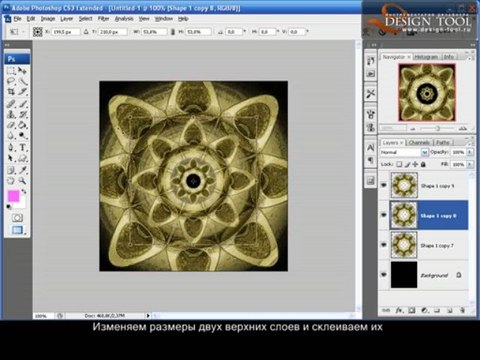
Task: Select the Crop tool
Action: [11, 91]
